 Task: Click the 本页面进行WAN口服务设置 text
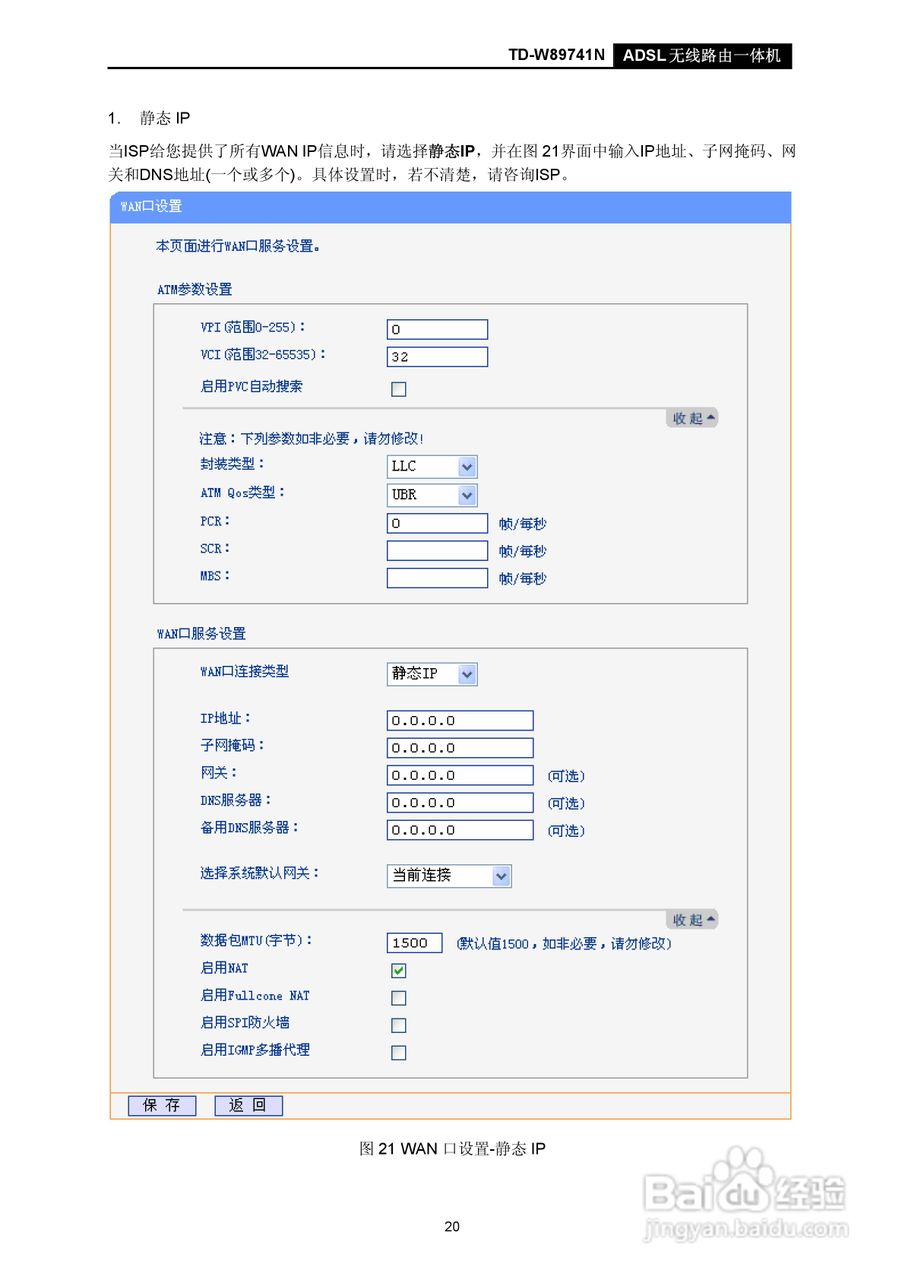pos(238,245)
